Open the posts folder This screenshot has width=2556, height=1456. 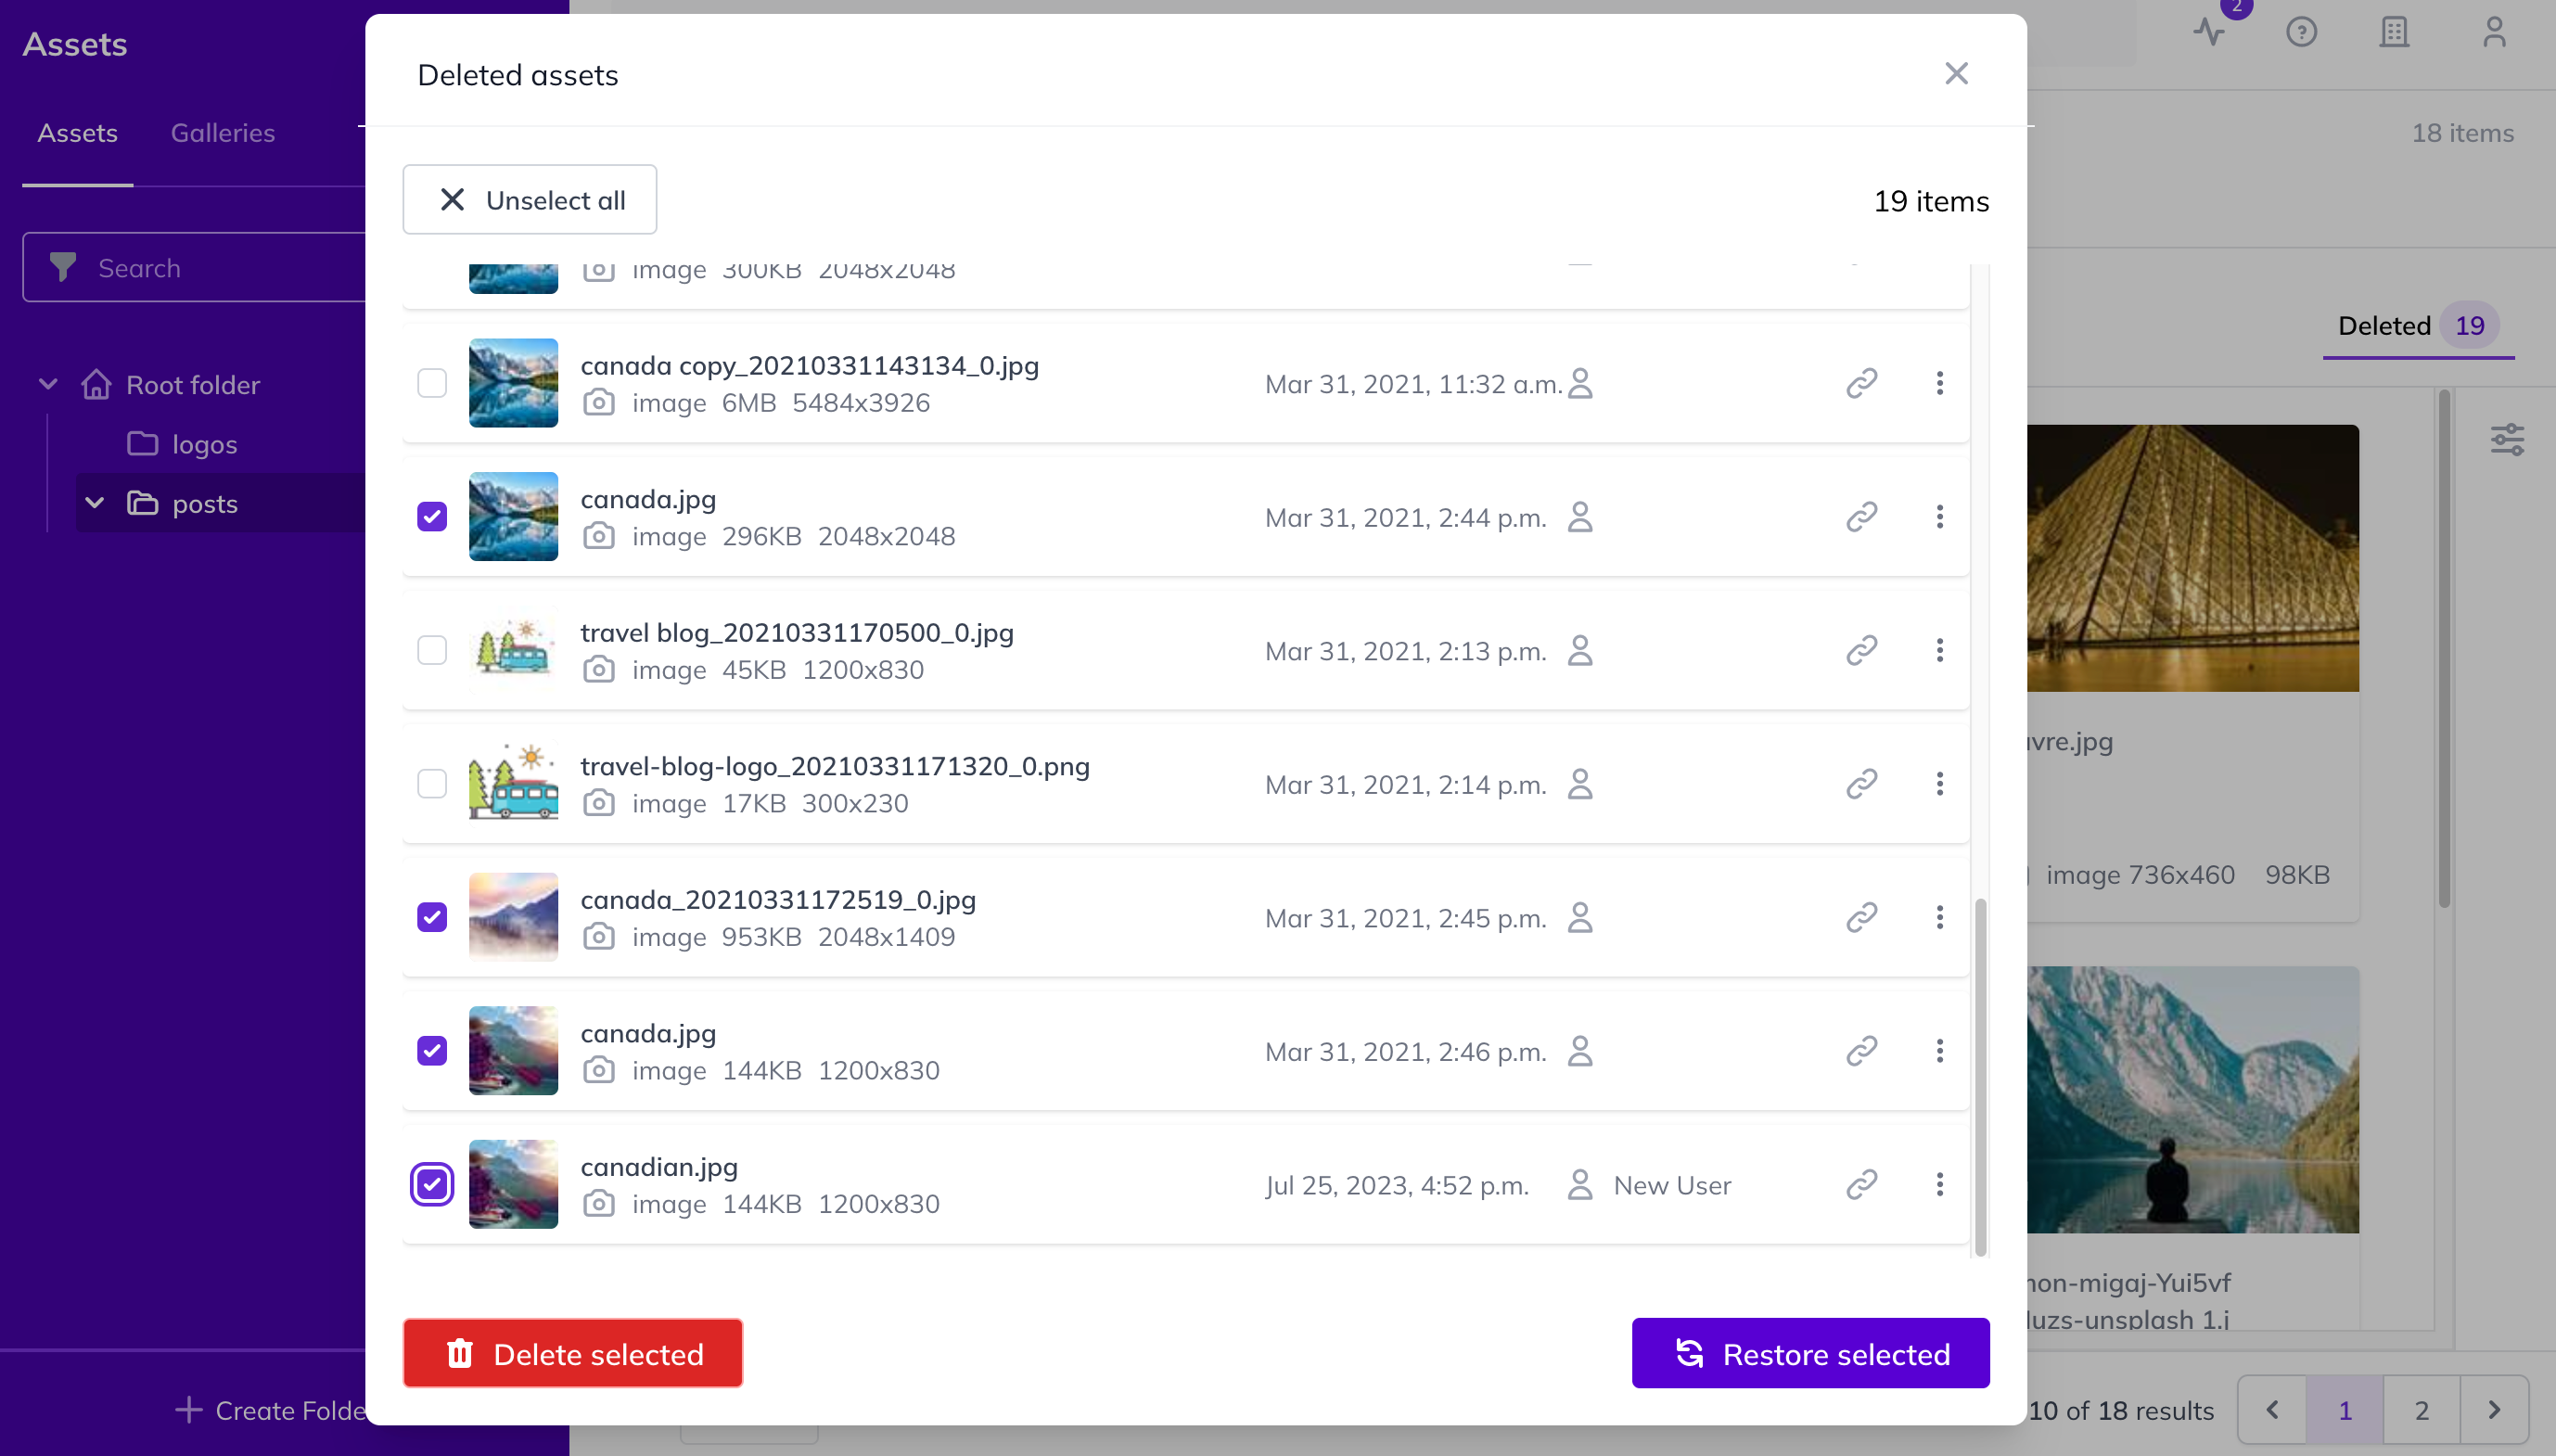(x=204, y=503)
